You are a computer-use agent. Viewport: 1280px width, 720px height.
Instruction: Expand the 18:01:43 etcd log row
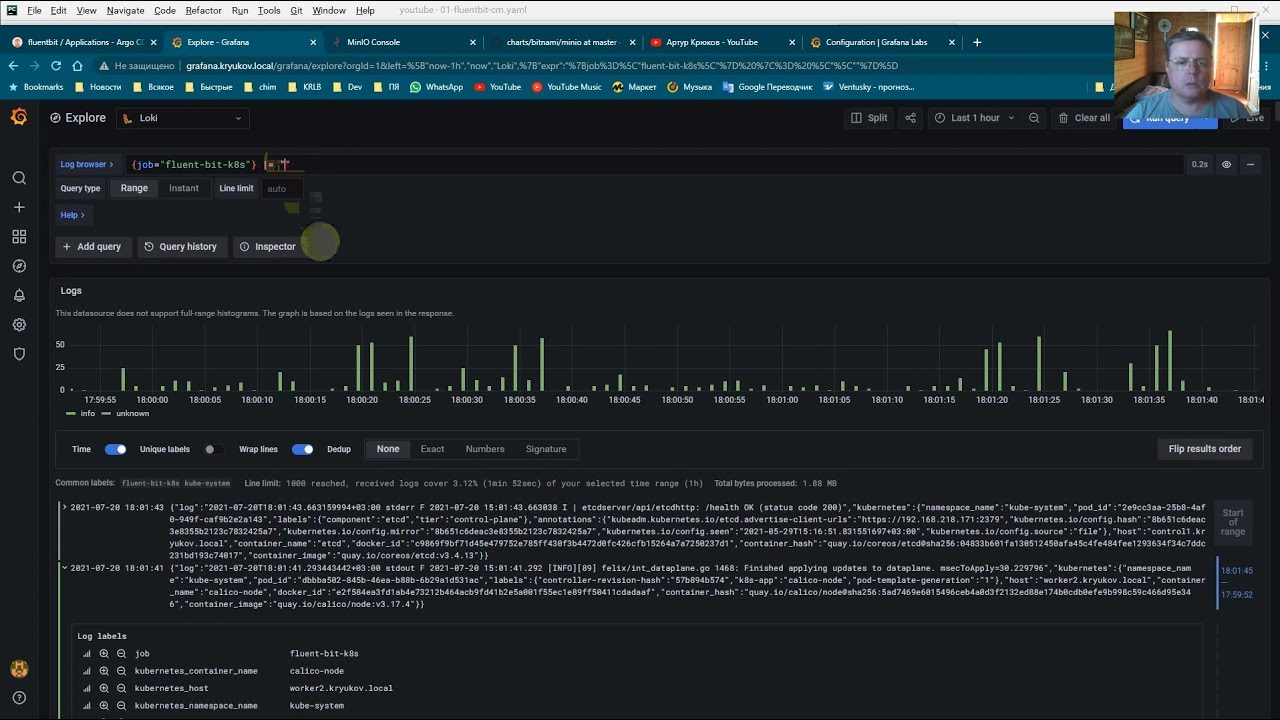(x=64, y=507)
